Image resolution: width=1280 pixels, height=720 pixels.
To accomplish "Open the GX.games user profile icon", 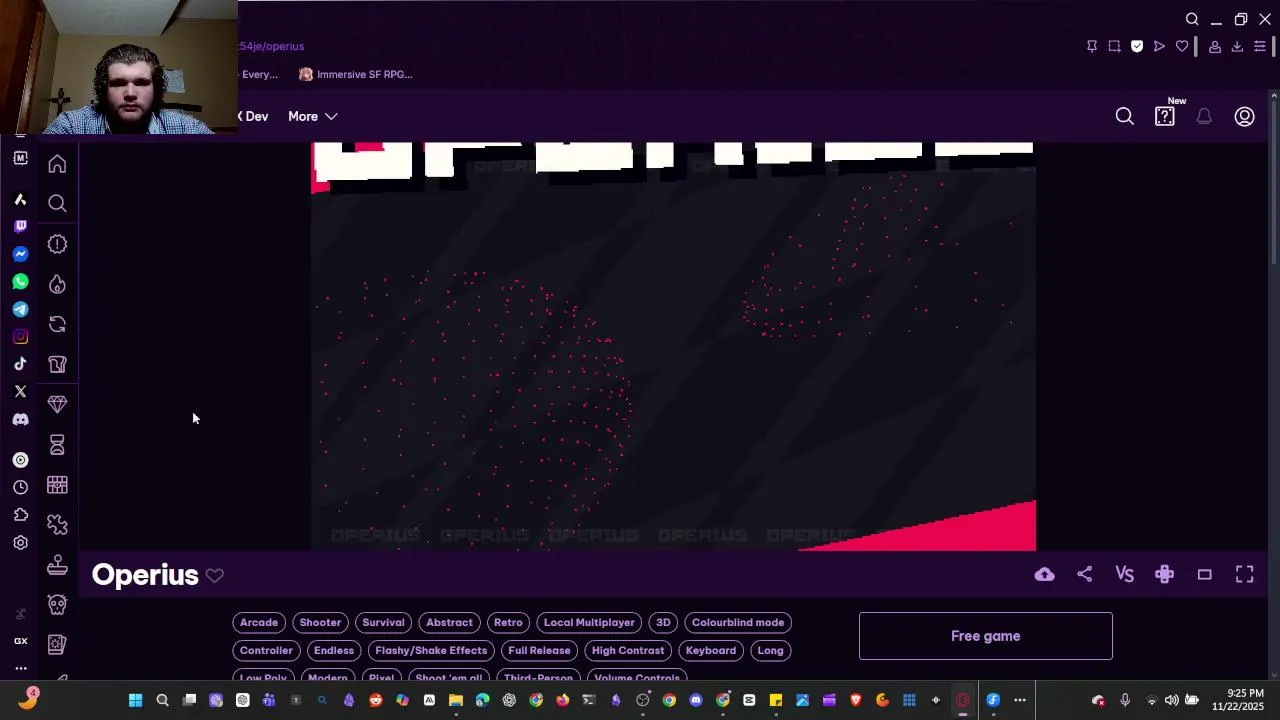I will click(x=1244, y=117).
